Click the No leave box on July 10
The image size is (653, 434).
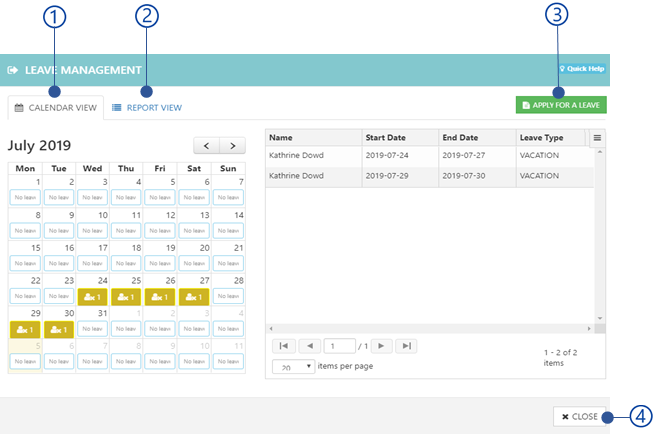pyautogui.click(x=92, y=230)
